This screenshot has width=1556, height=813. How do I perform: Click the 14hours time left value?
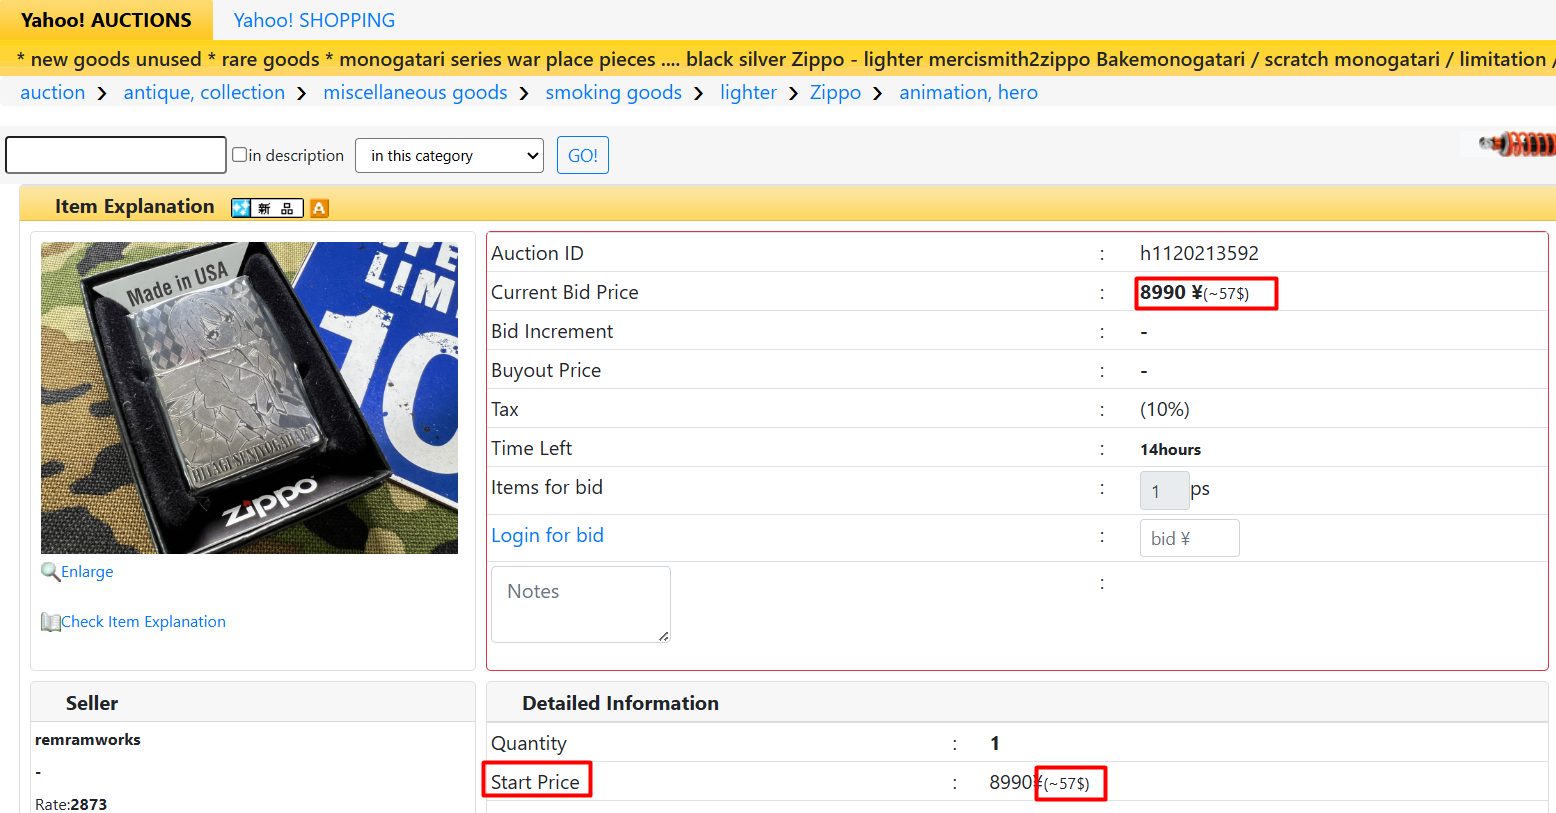point(1170,450)
